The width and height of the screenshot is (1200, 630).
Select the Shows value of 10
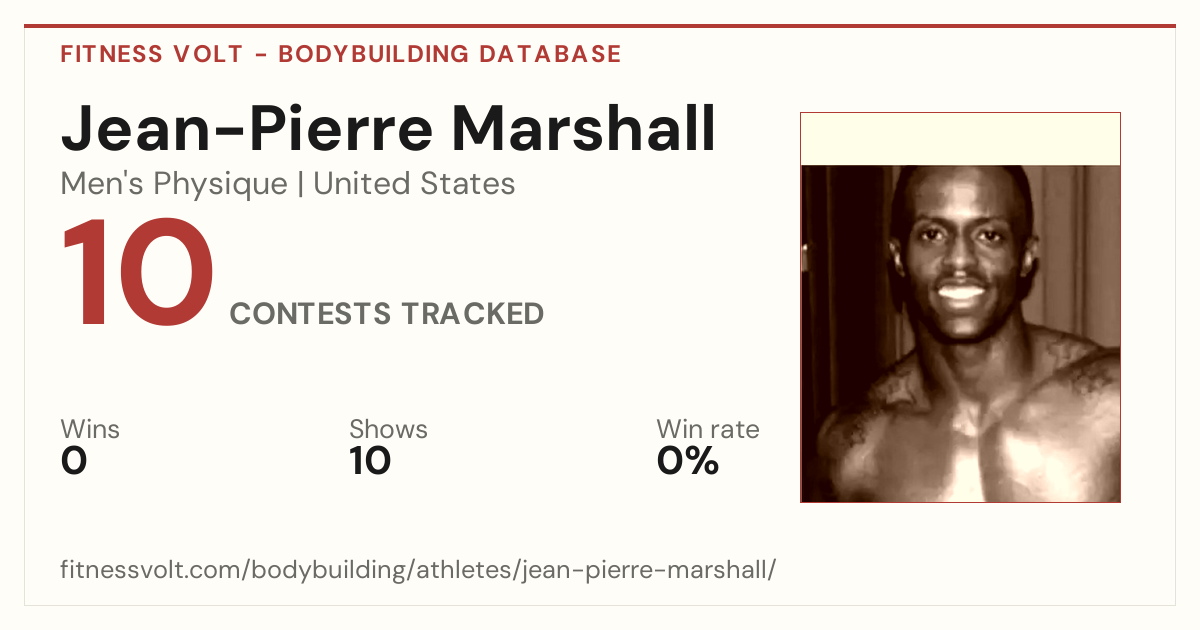(x=370, y=461)
